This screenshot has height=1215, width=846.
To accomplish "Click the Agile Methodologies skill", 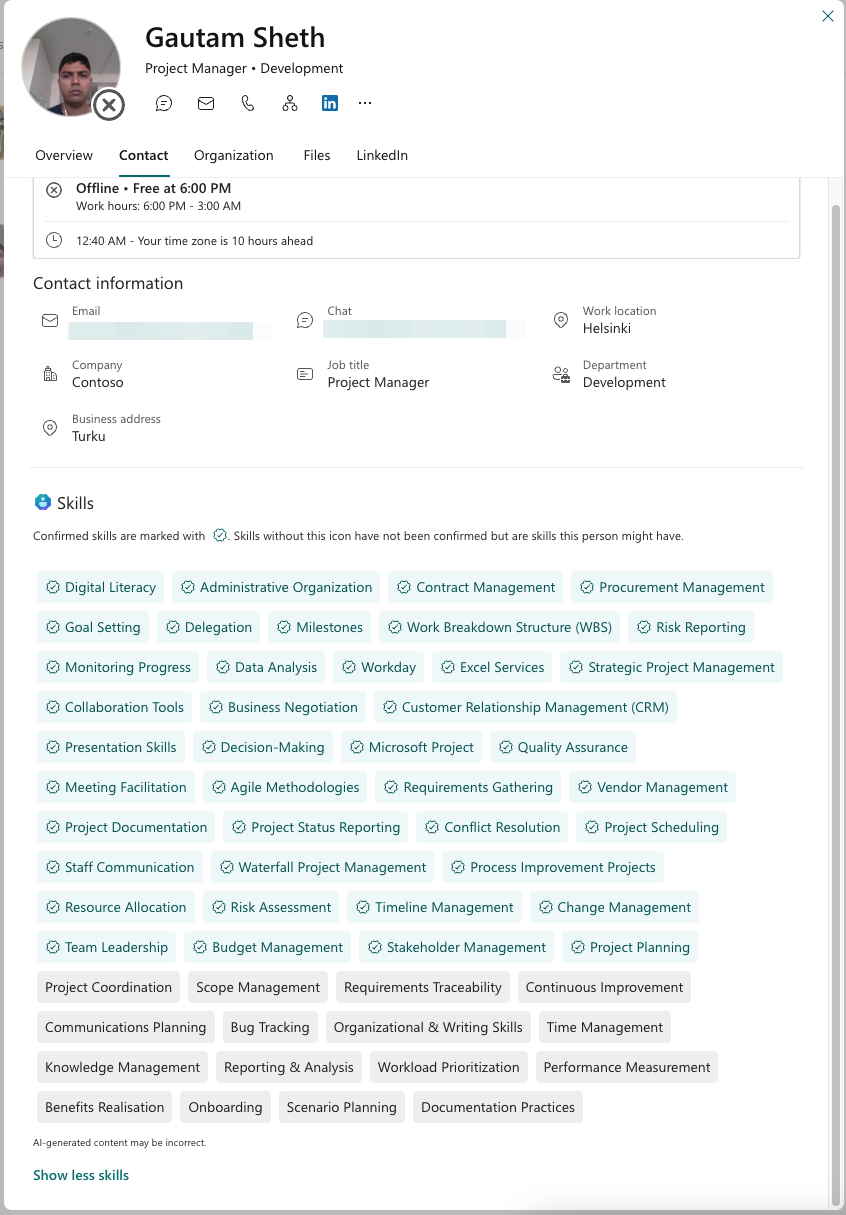I will tap(285, 787).
